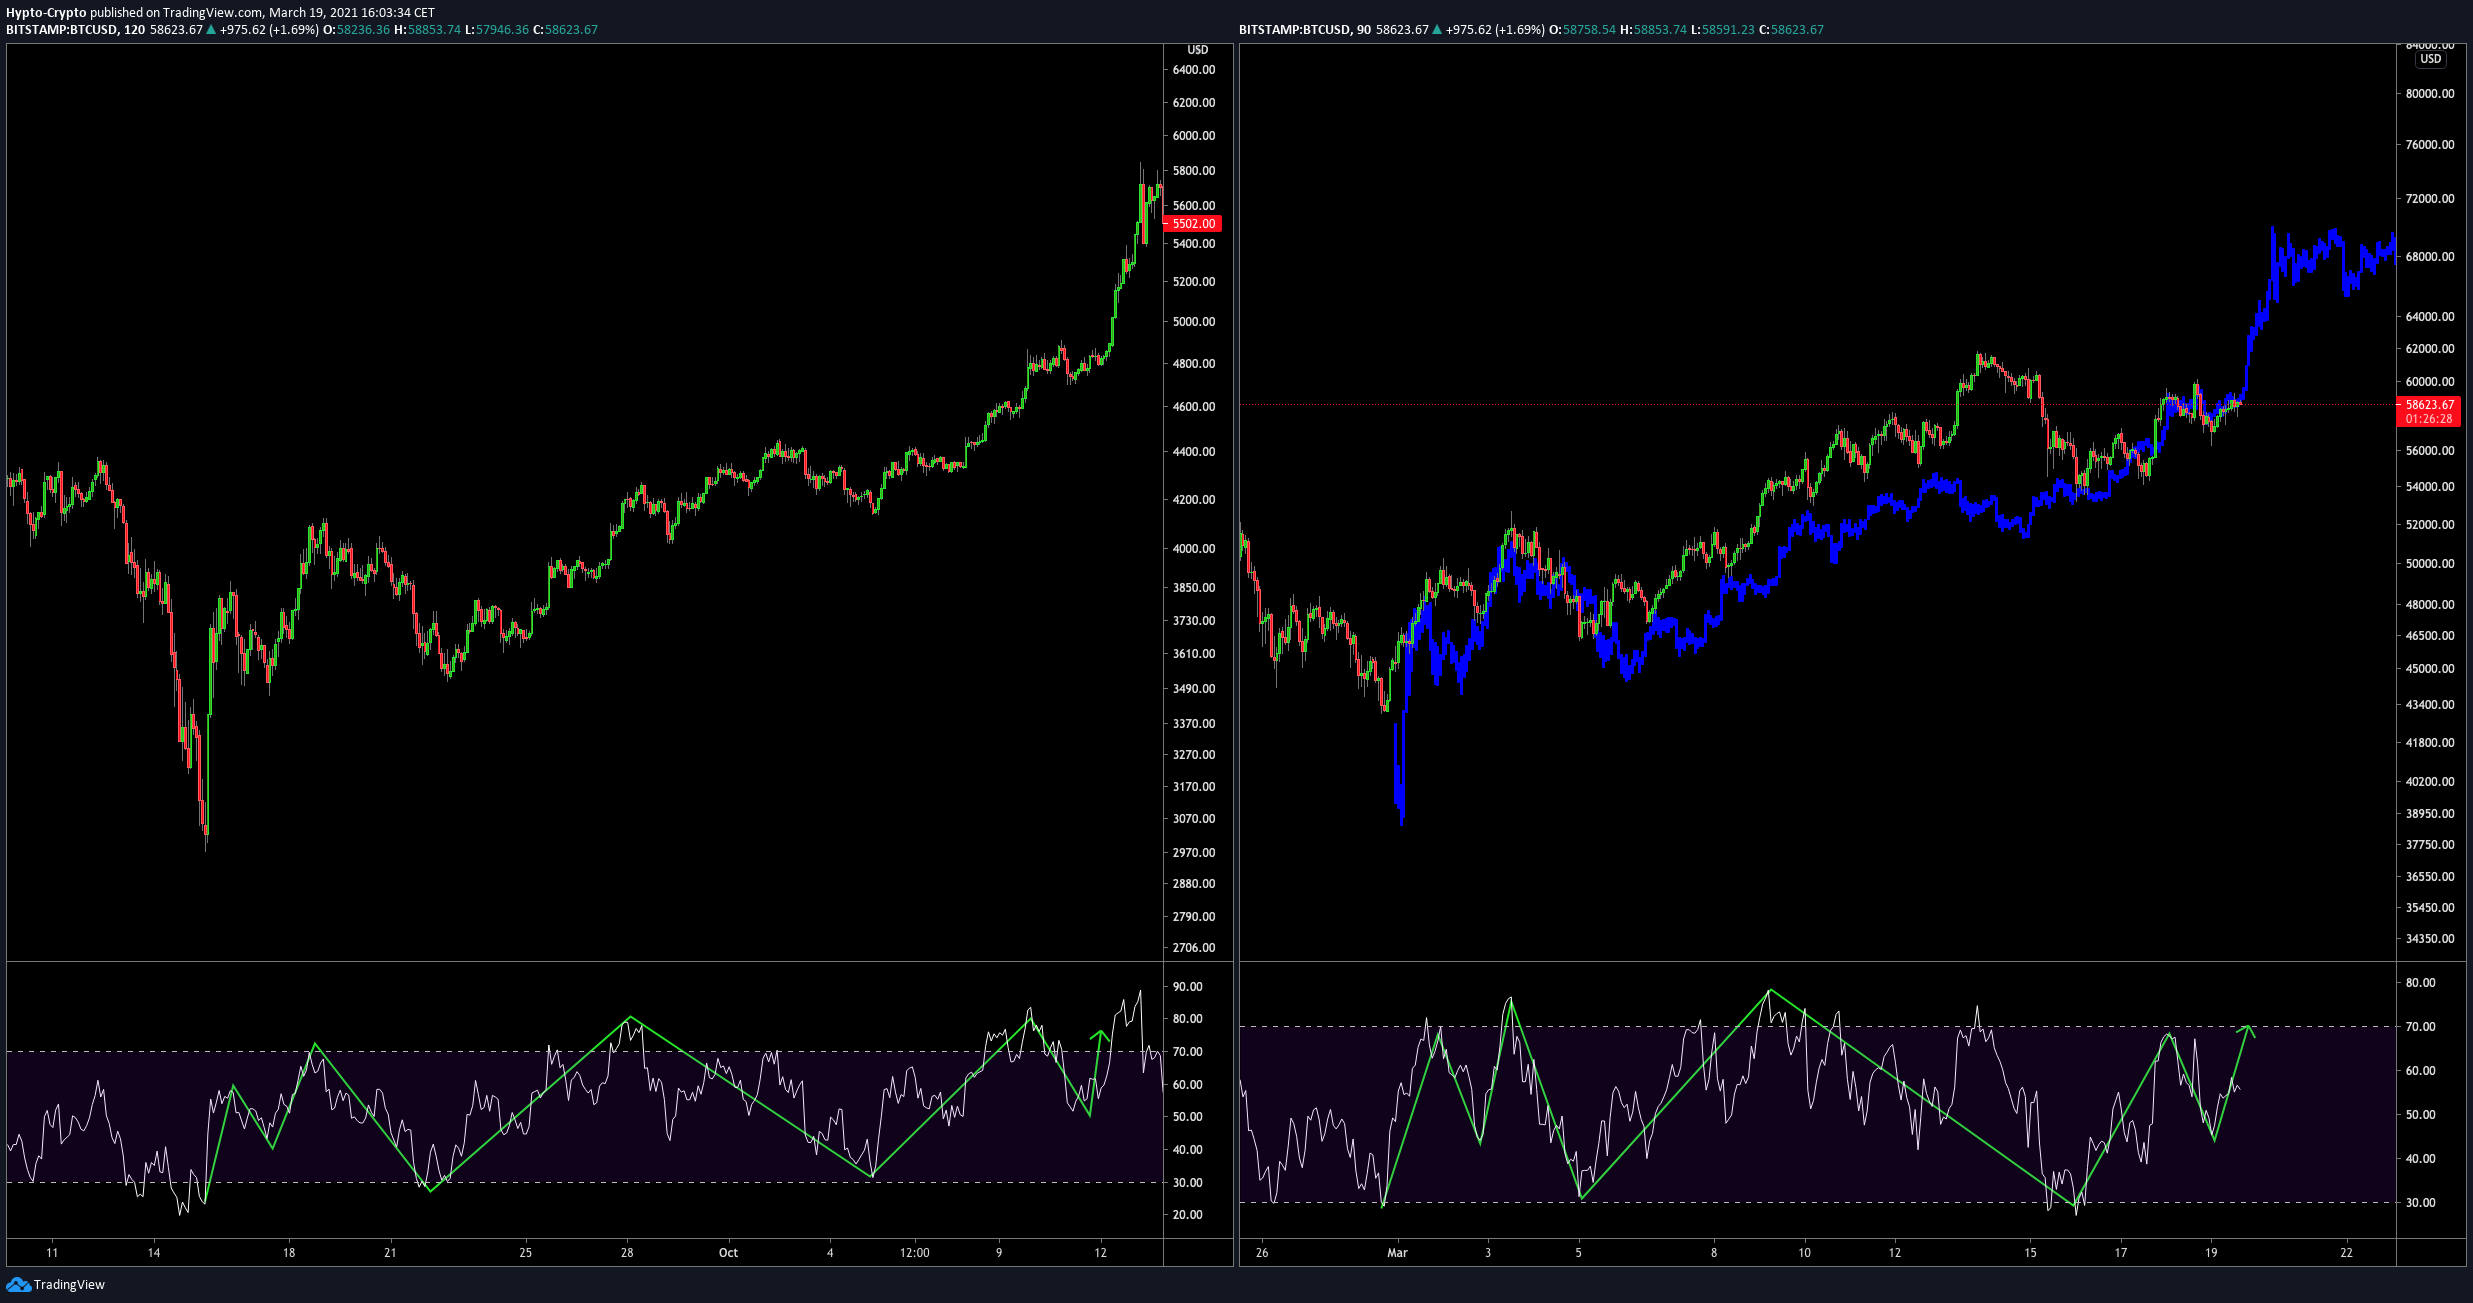2473x1303 pixels.
Task: Click the TradingView logo at bottom-left
Action: pos(56,1285)
